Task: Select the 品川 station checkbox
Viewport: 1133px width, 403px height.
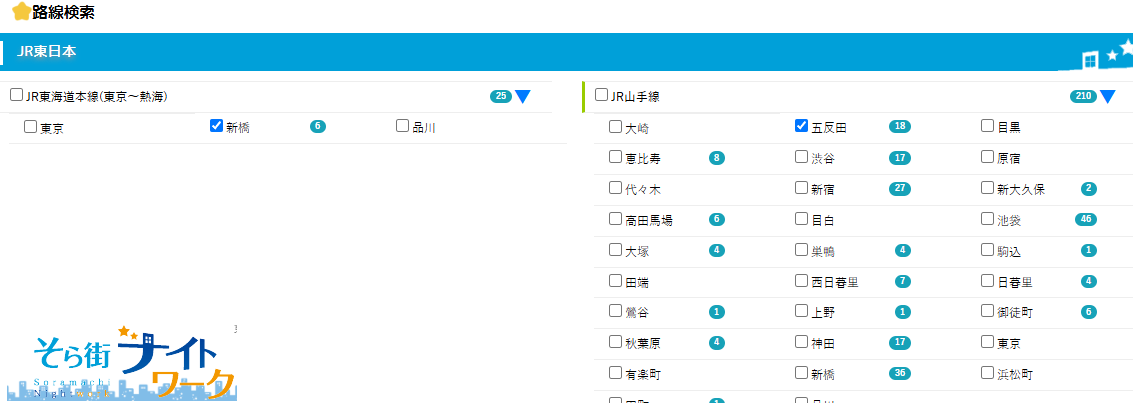Action: (402, 126)
